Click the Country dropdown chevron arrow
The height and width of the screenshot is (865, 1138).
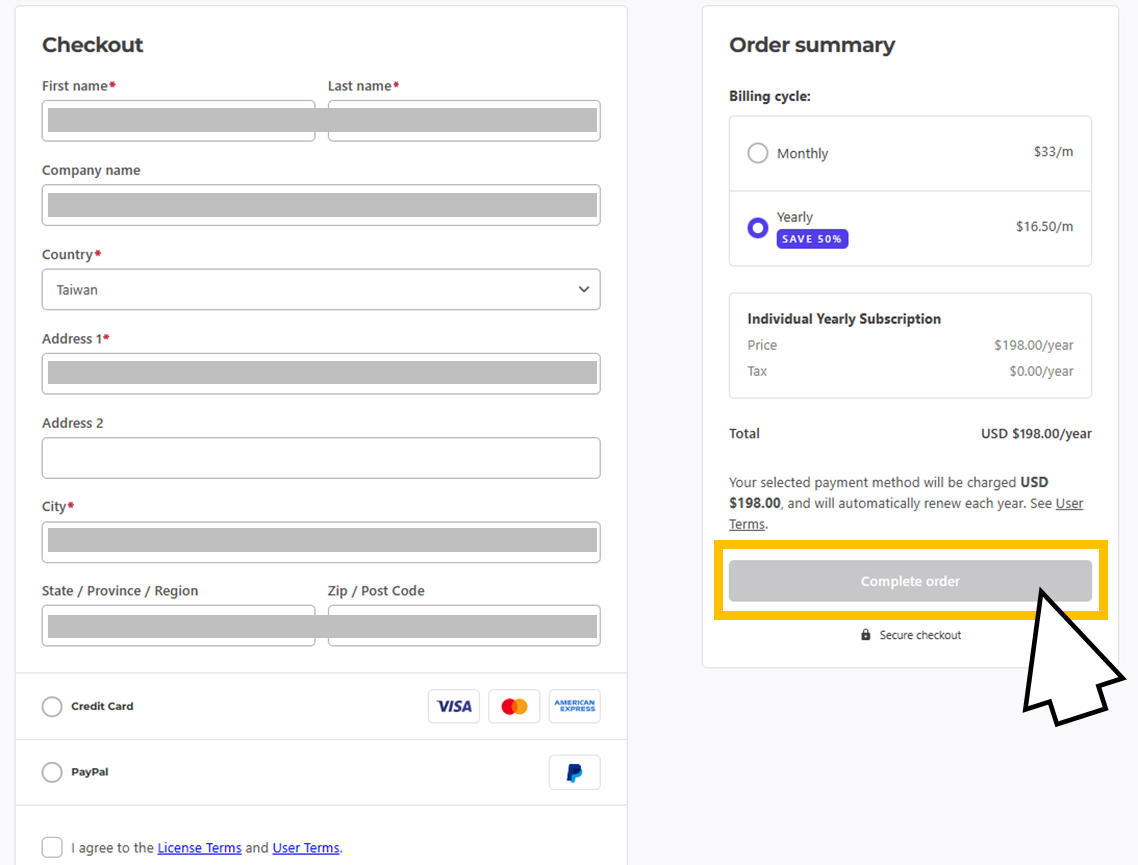click(x=584, y=290)
